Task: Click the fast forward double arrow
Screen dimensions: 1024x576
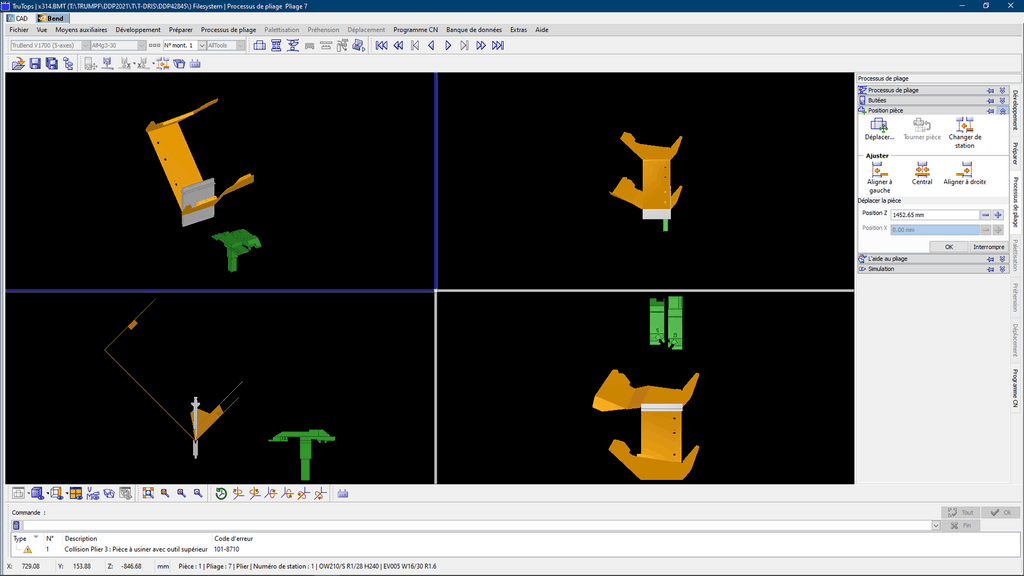Action: (x=481, y=45)
